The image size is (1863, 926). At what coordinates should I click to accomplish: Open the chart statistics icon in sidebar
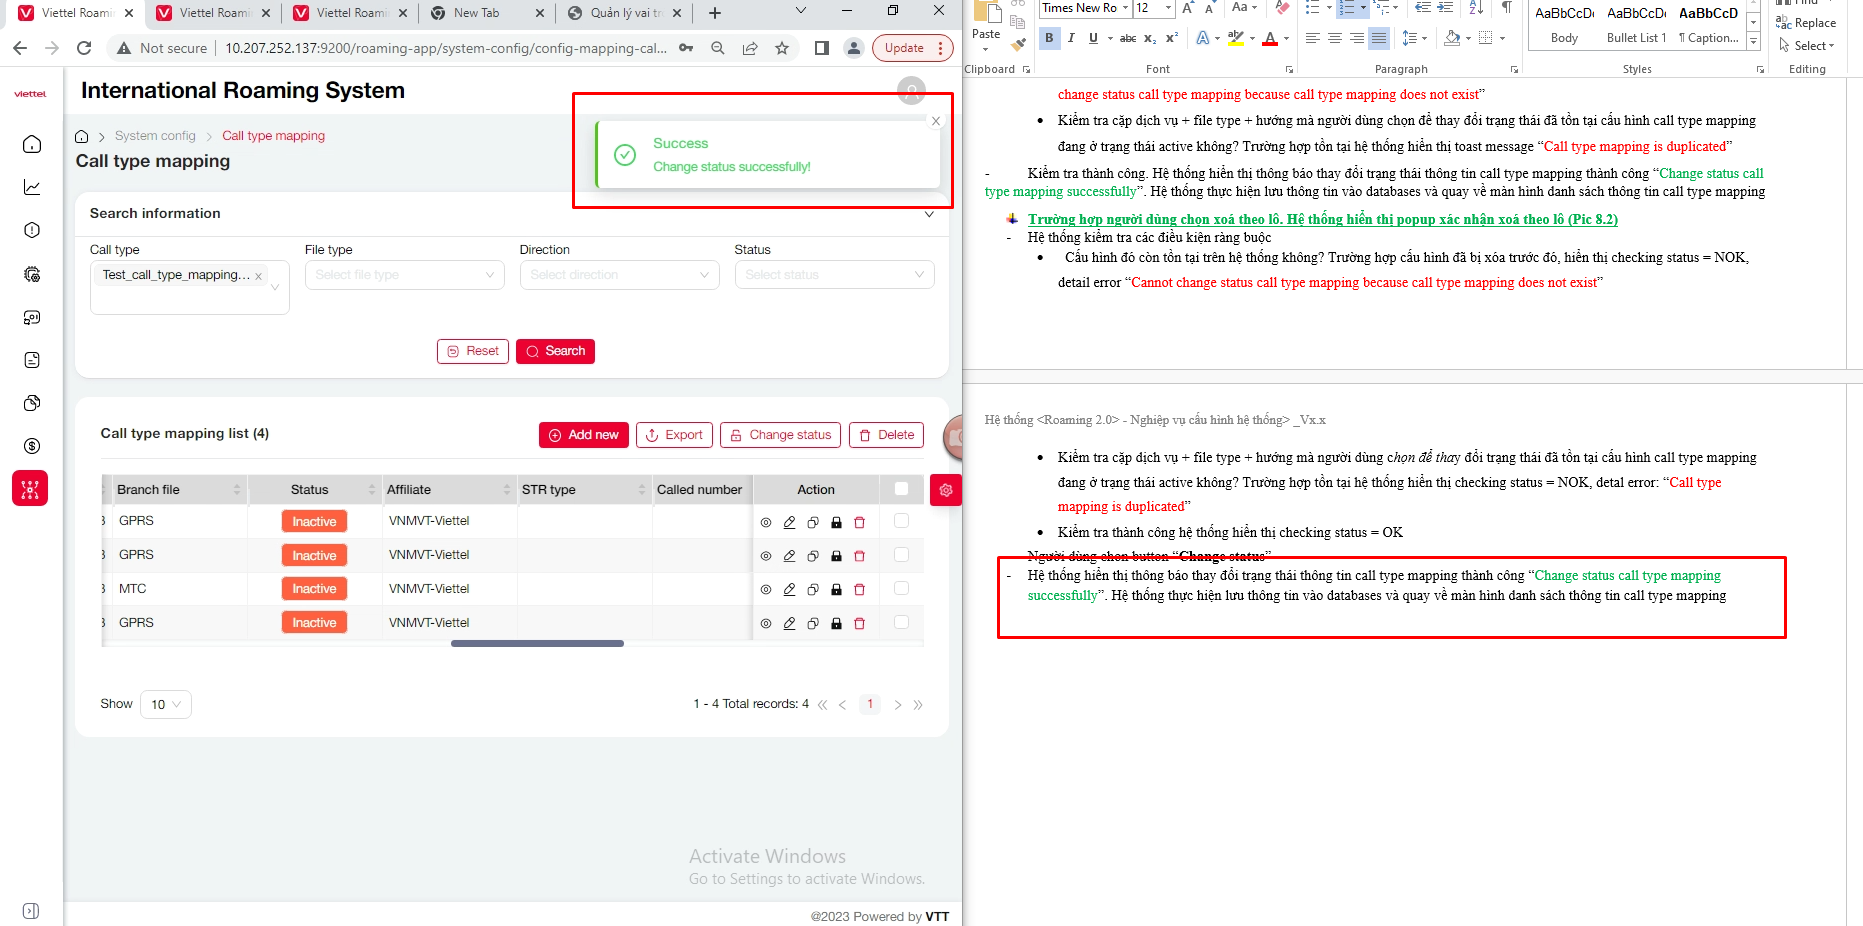[x=32, y=187]
